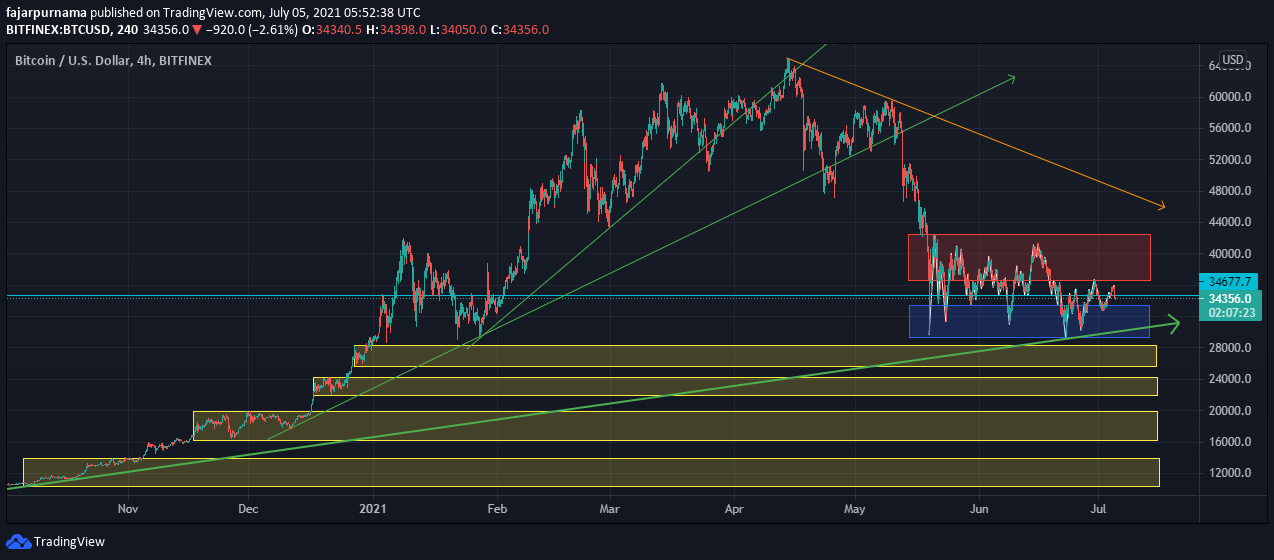This screenshot has height=560, width=1274.
Task: Click the 48000.0 price axis label
Action: 1230,191
